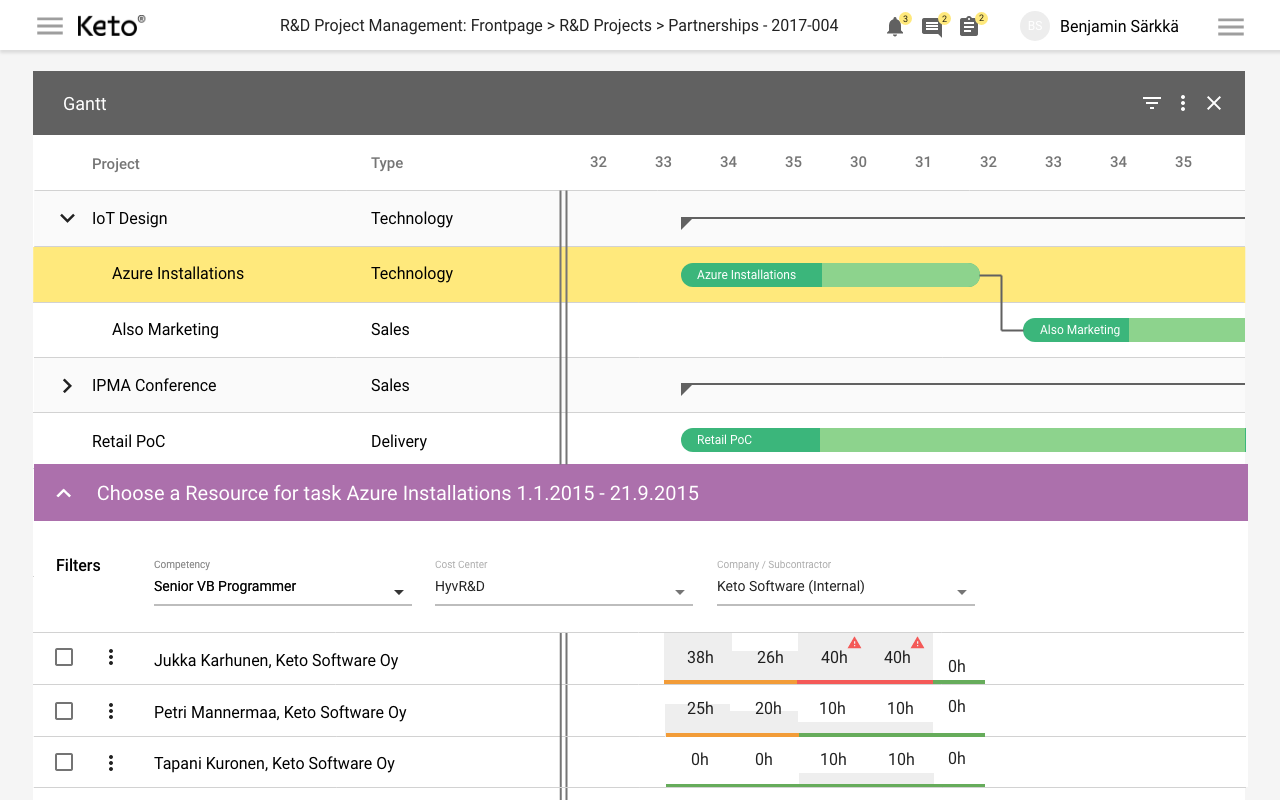Viewport: 1280px width, 800px height.
Task: Open Gantt more options menu
Action: click(1183, 103)
